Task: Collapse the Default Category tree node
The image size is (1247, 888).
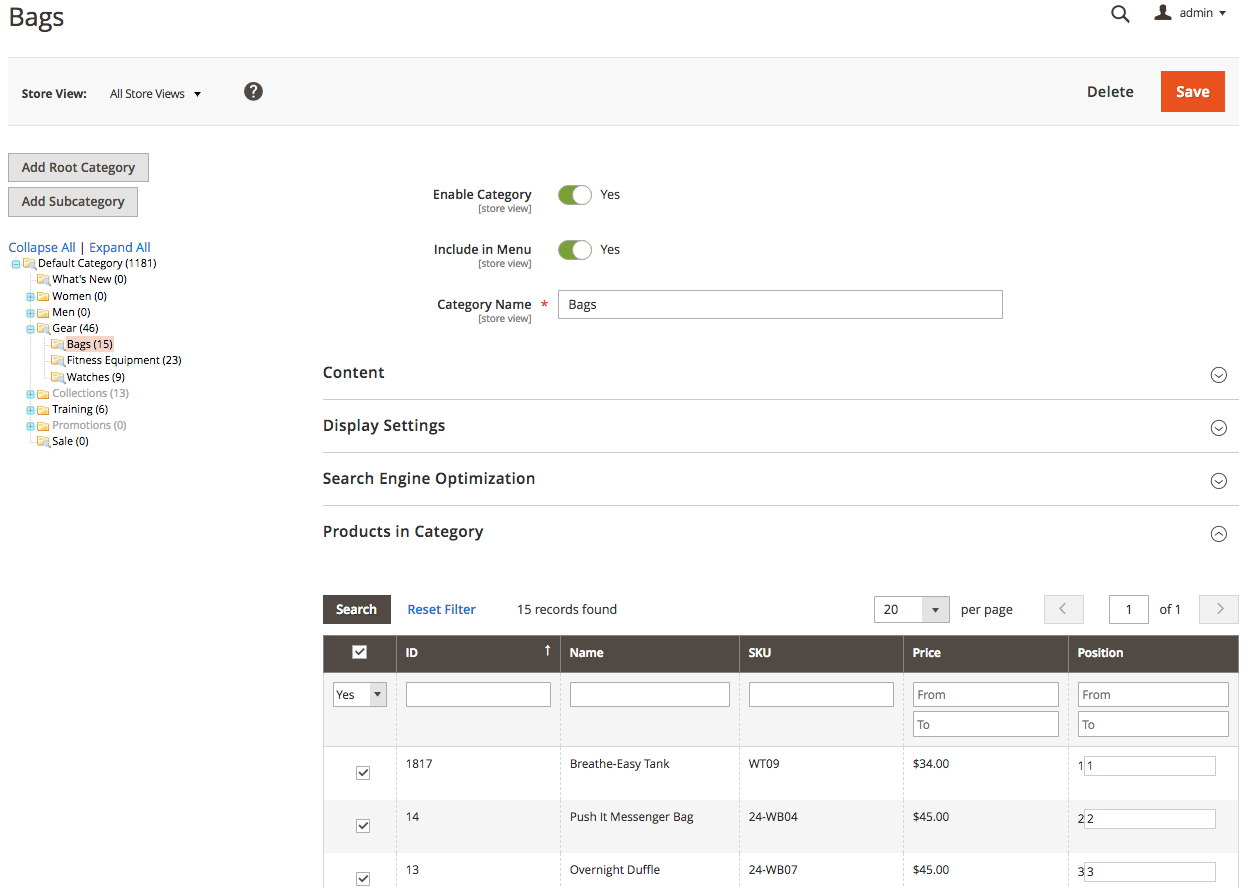Action: click(x=16, y=264)
